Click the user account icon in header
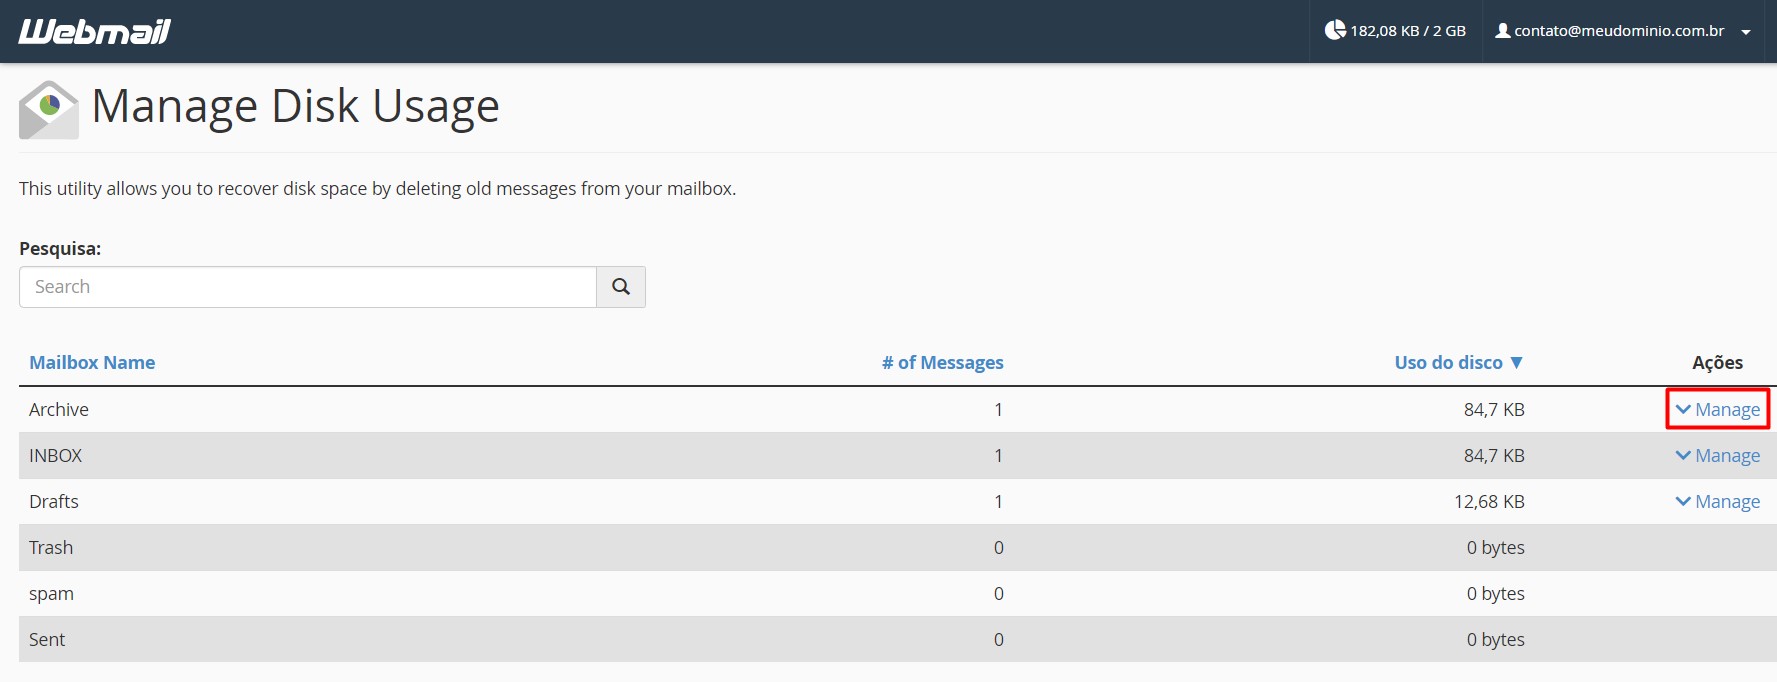 1502,30
